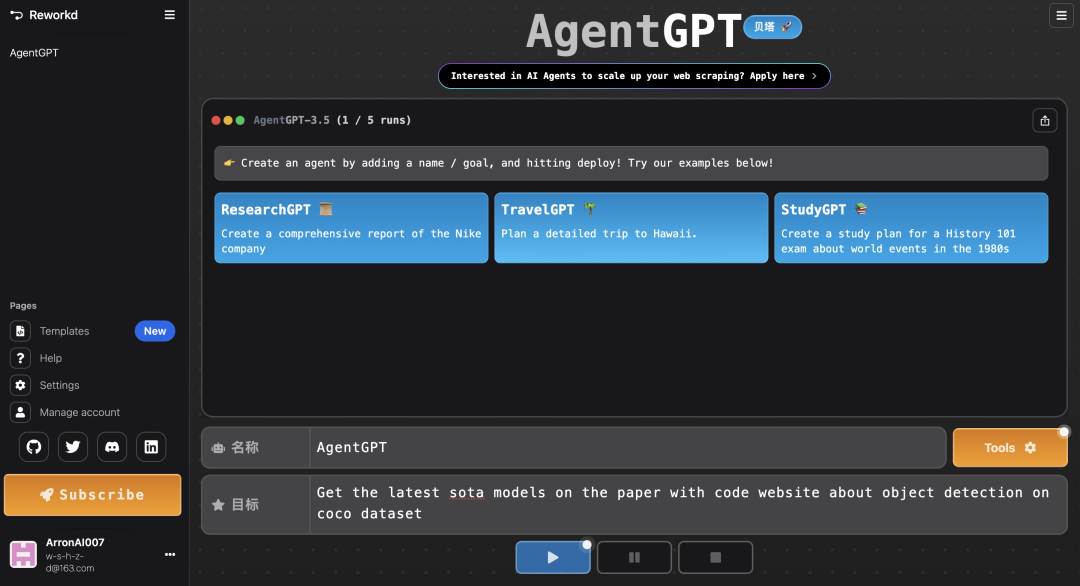Click the w-s-h-z-d@163.com email text
Screen dimensions: 1080x586
(70, 562)
